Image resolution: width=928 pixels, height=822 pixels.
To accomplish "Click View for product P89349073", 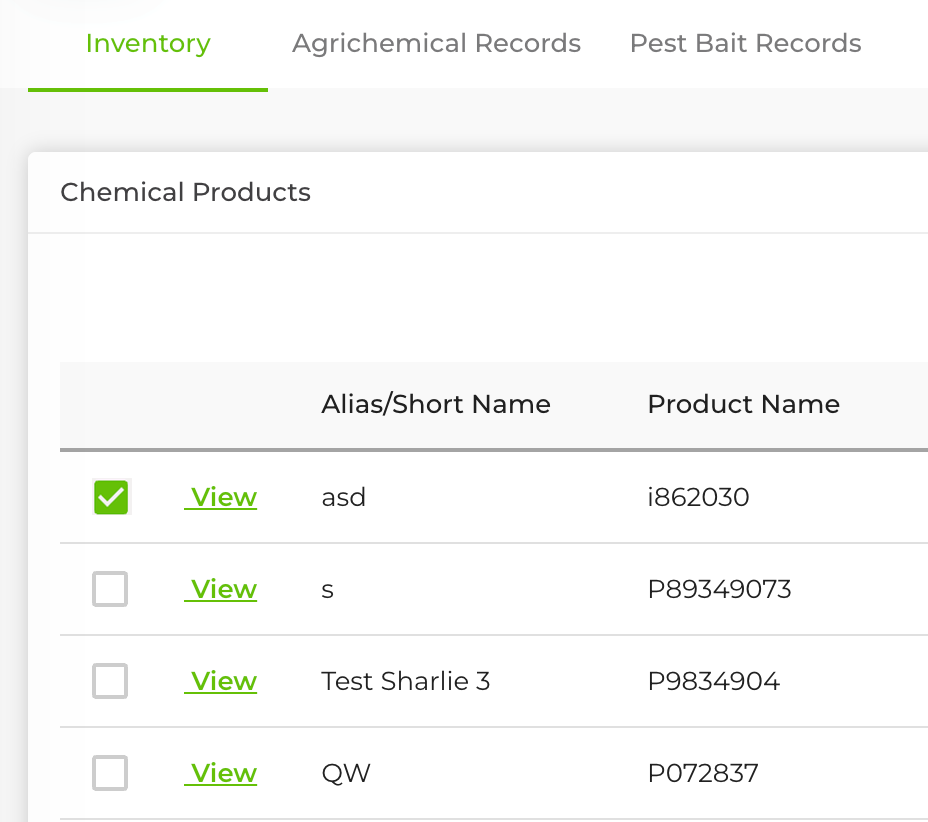I will pyautogui.click(x=223, y=589).
